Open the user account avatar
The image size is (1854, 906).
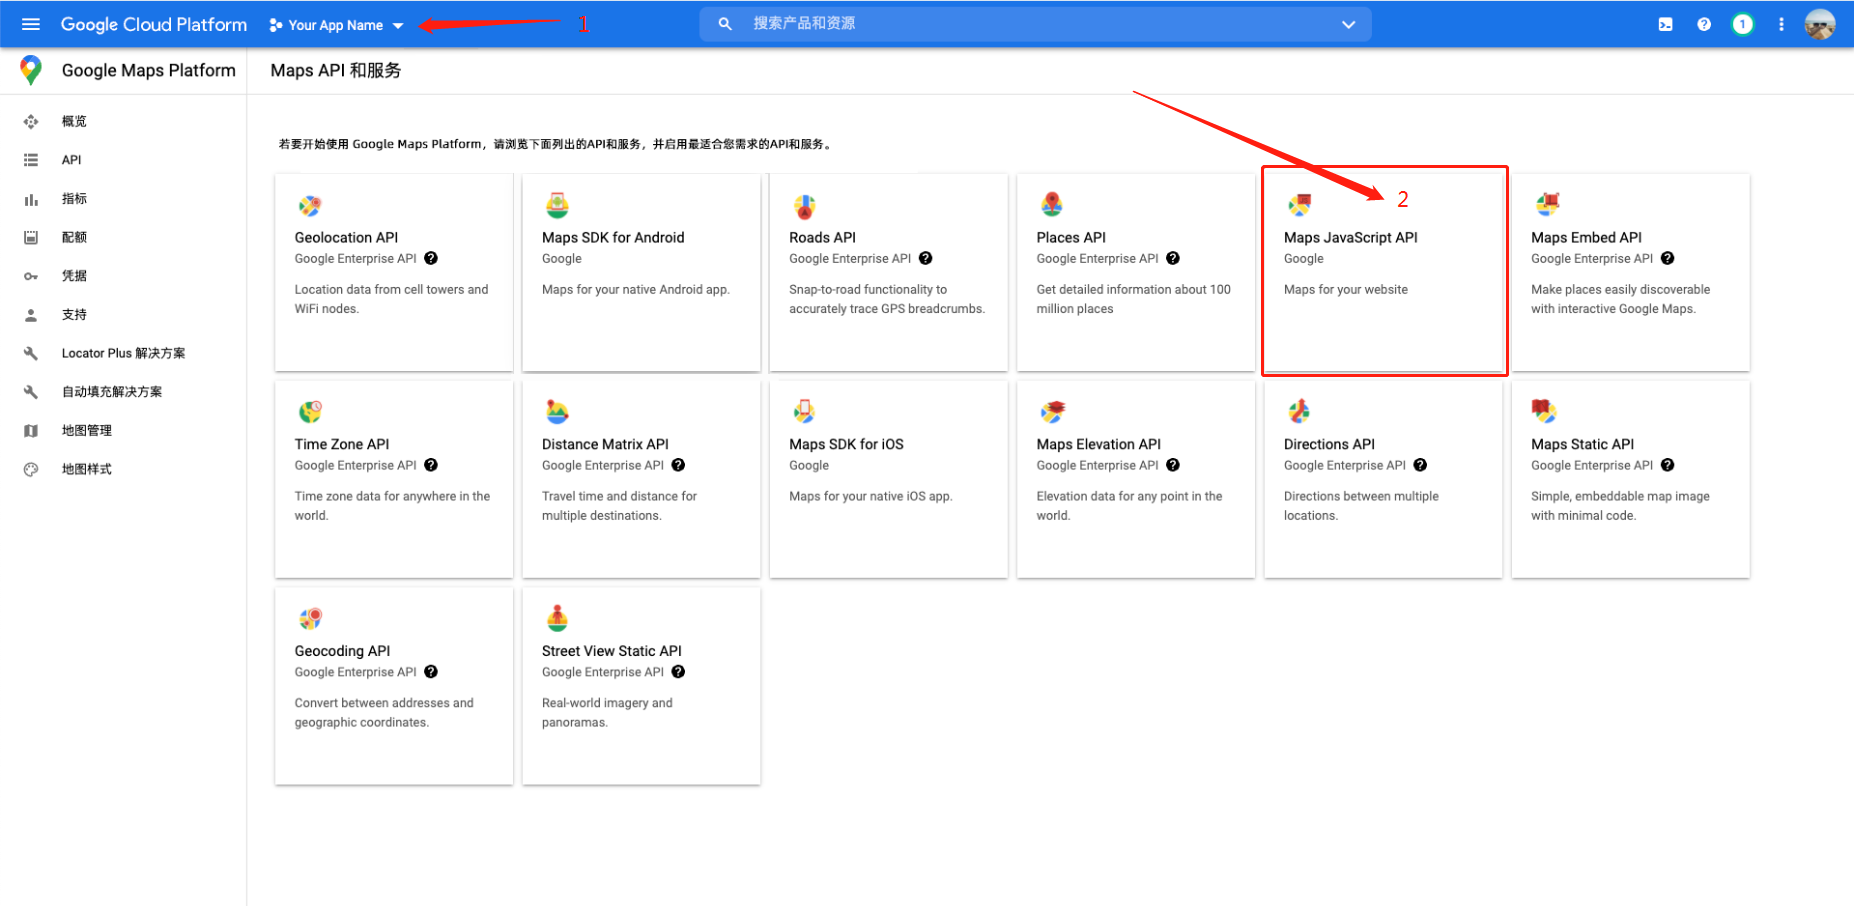pos(1820,24)
